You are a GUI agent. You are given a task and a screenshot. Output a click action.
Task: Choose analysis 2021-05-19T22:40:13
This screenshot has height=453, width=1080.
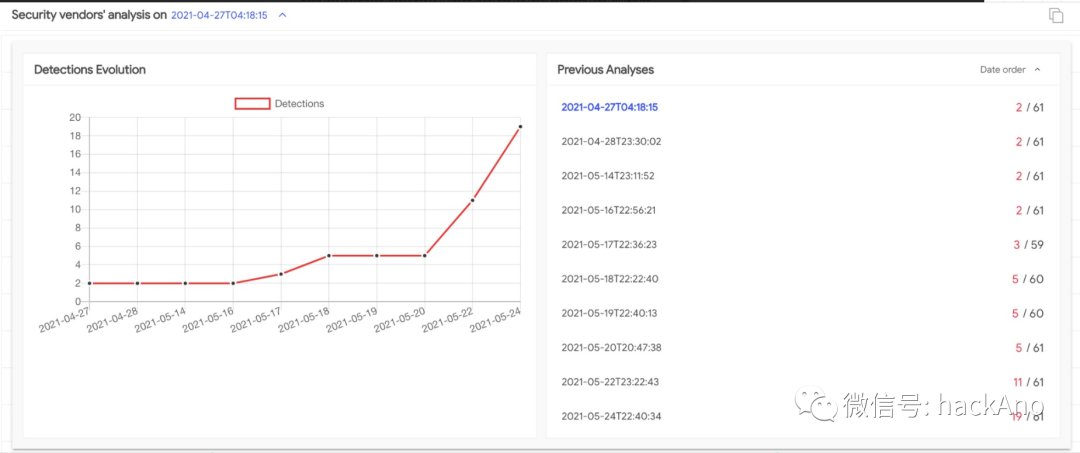pos(608,313)
